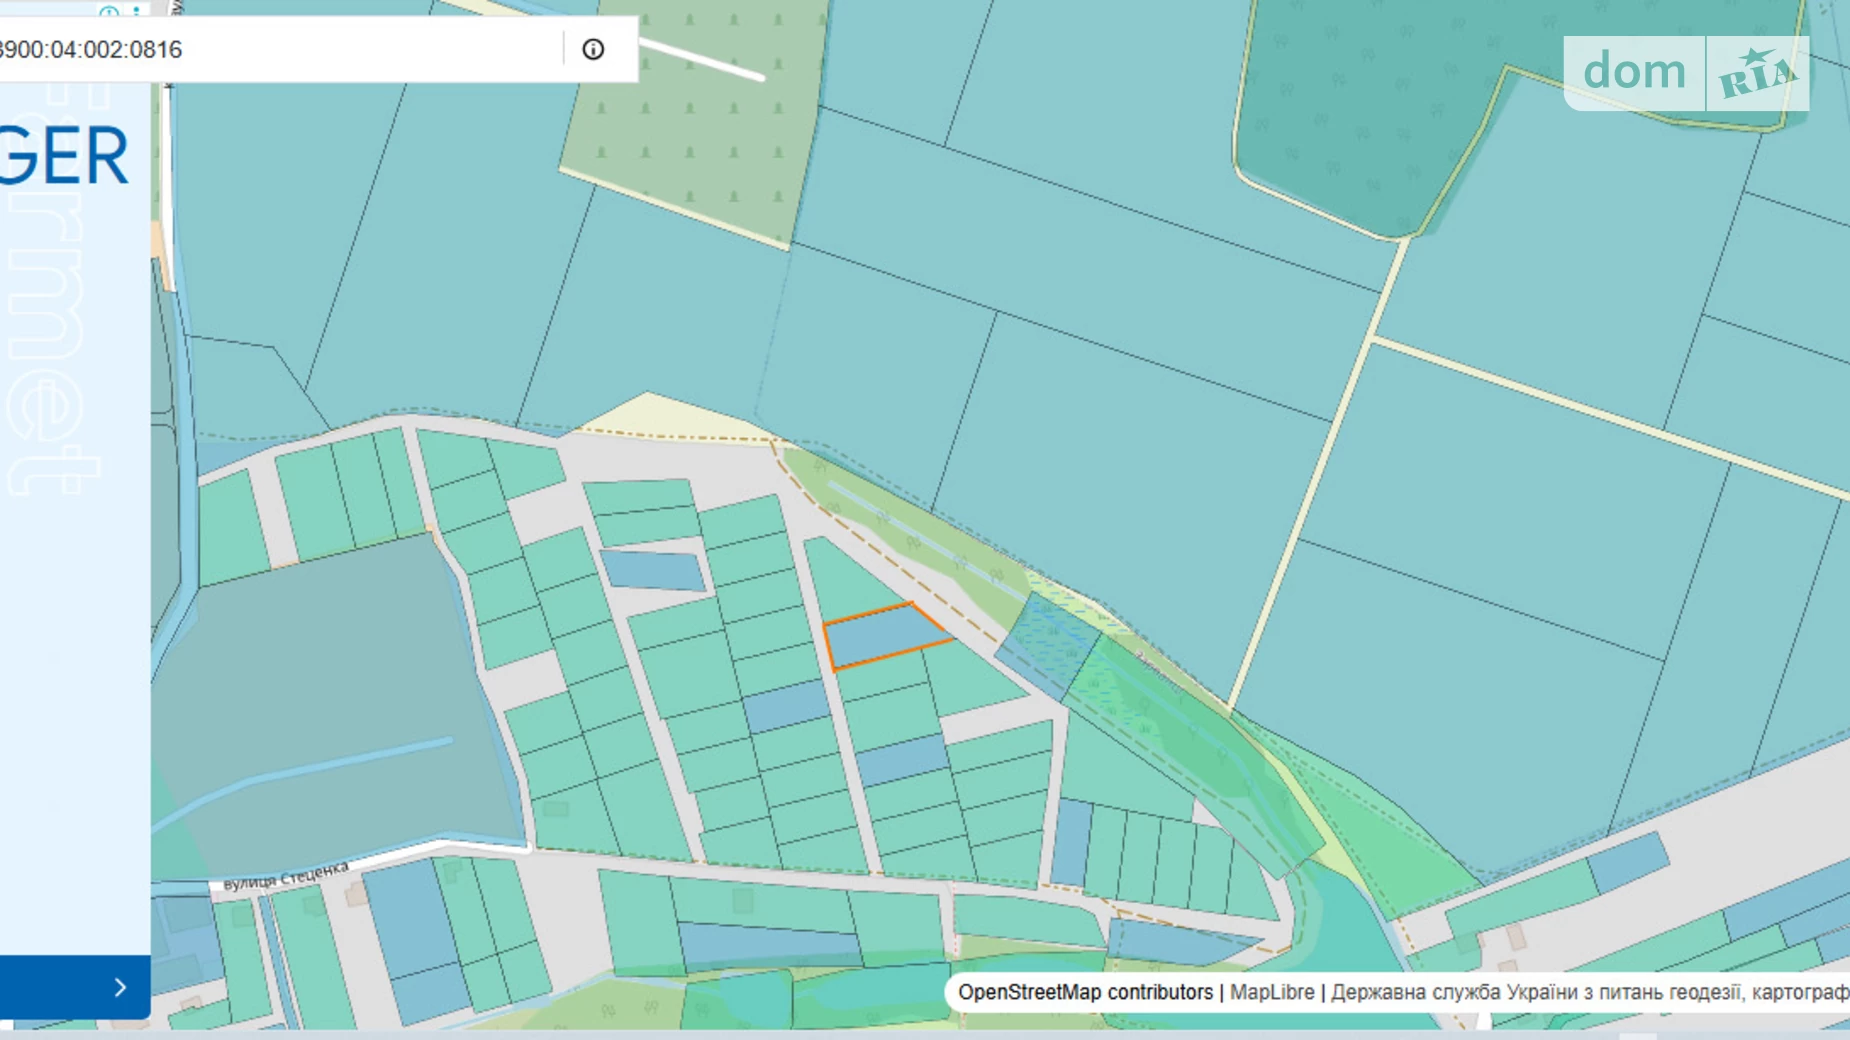
Task: Click the chevron arrow on the blue button
Action: click(120, 988)
